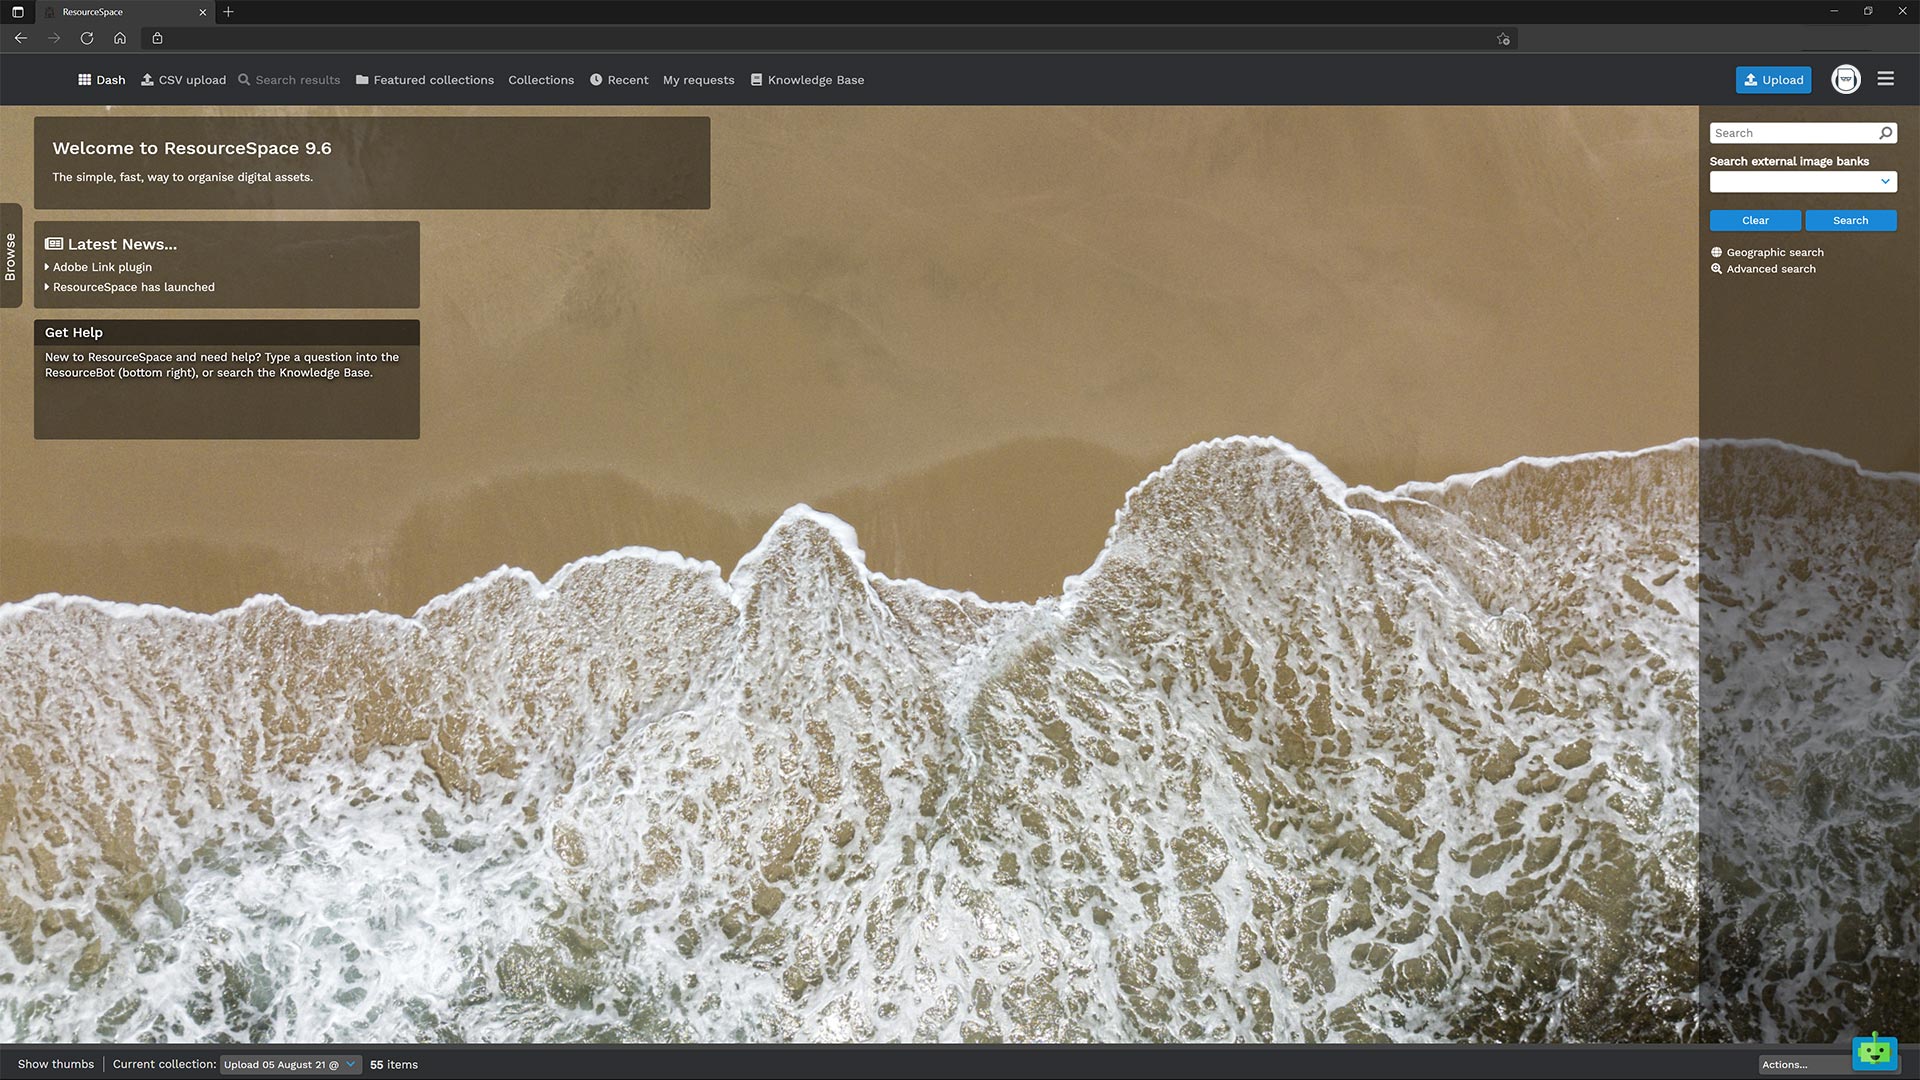Open the ResourceBot chat icon

(1873, 1051)
